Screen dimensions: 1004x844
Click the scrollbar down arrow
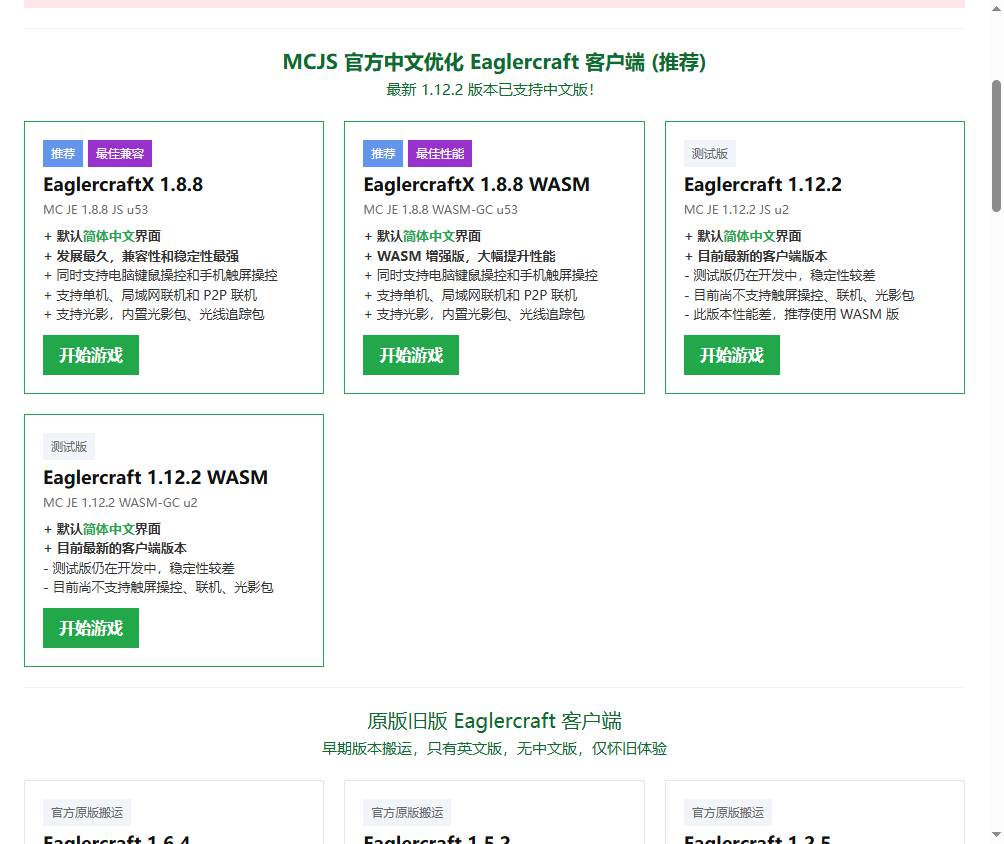click(996, 835)
